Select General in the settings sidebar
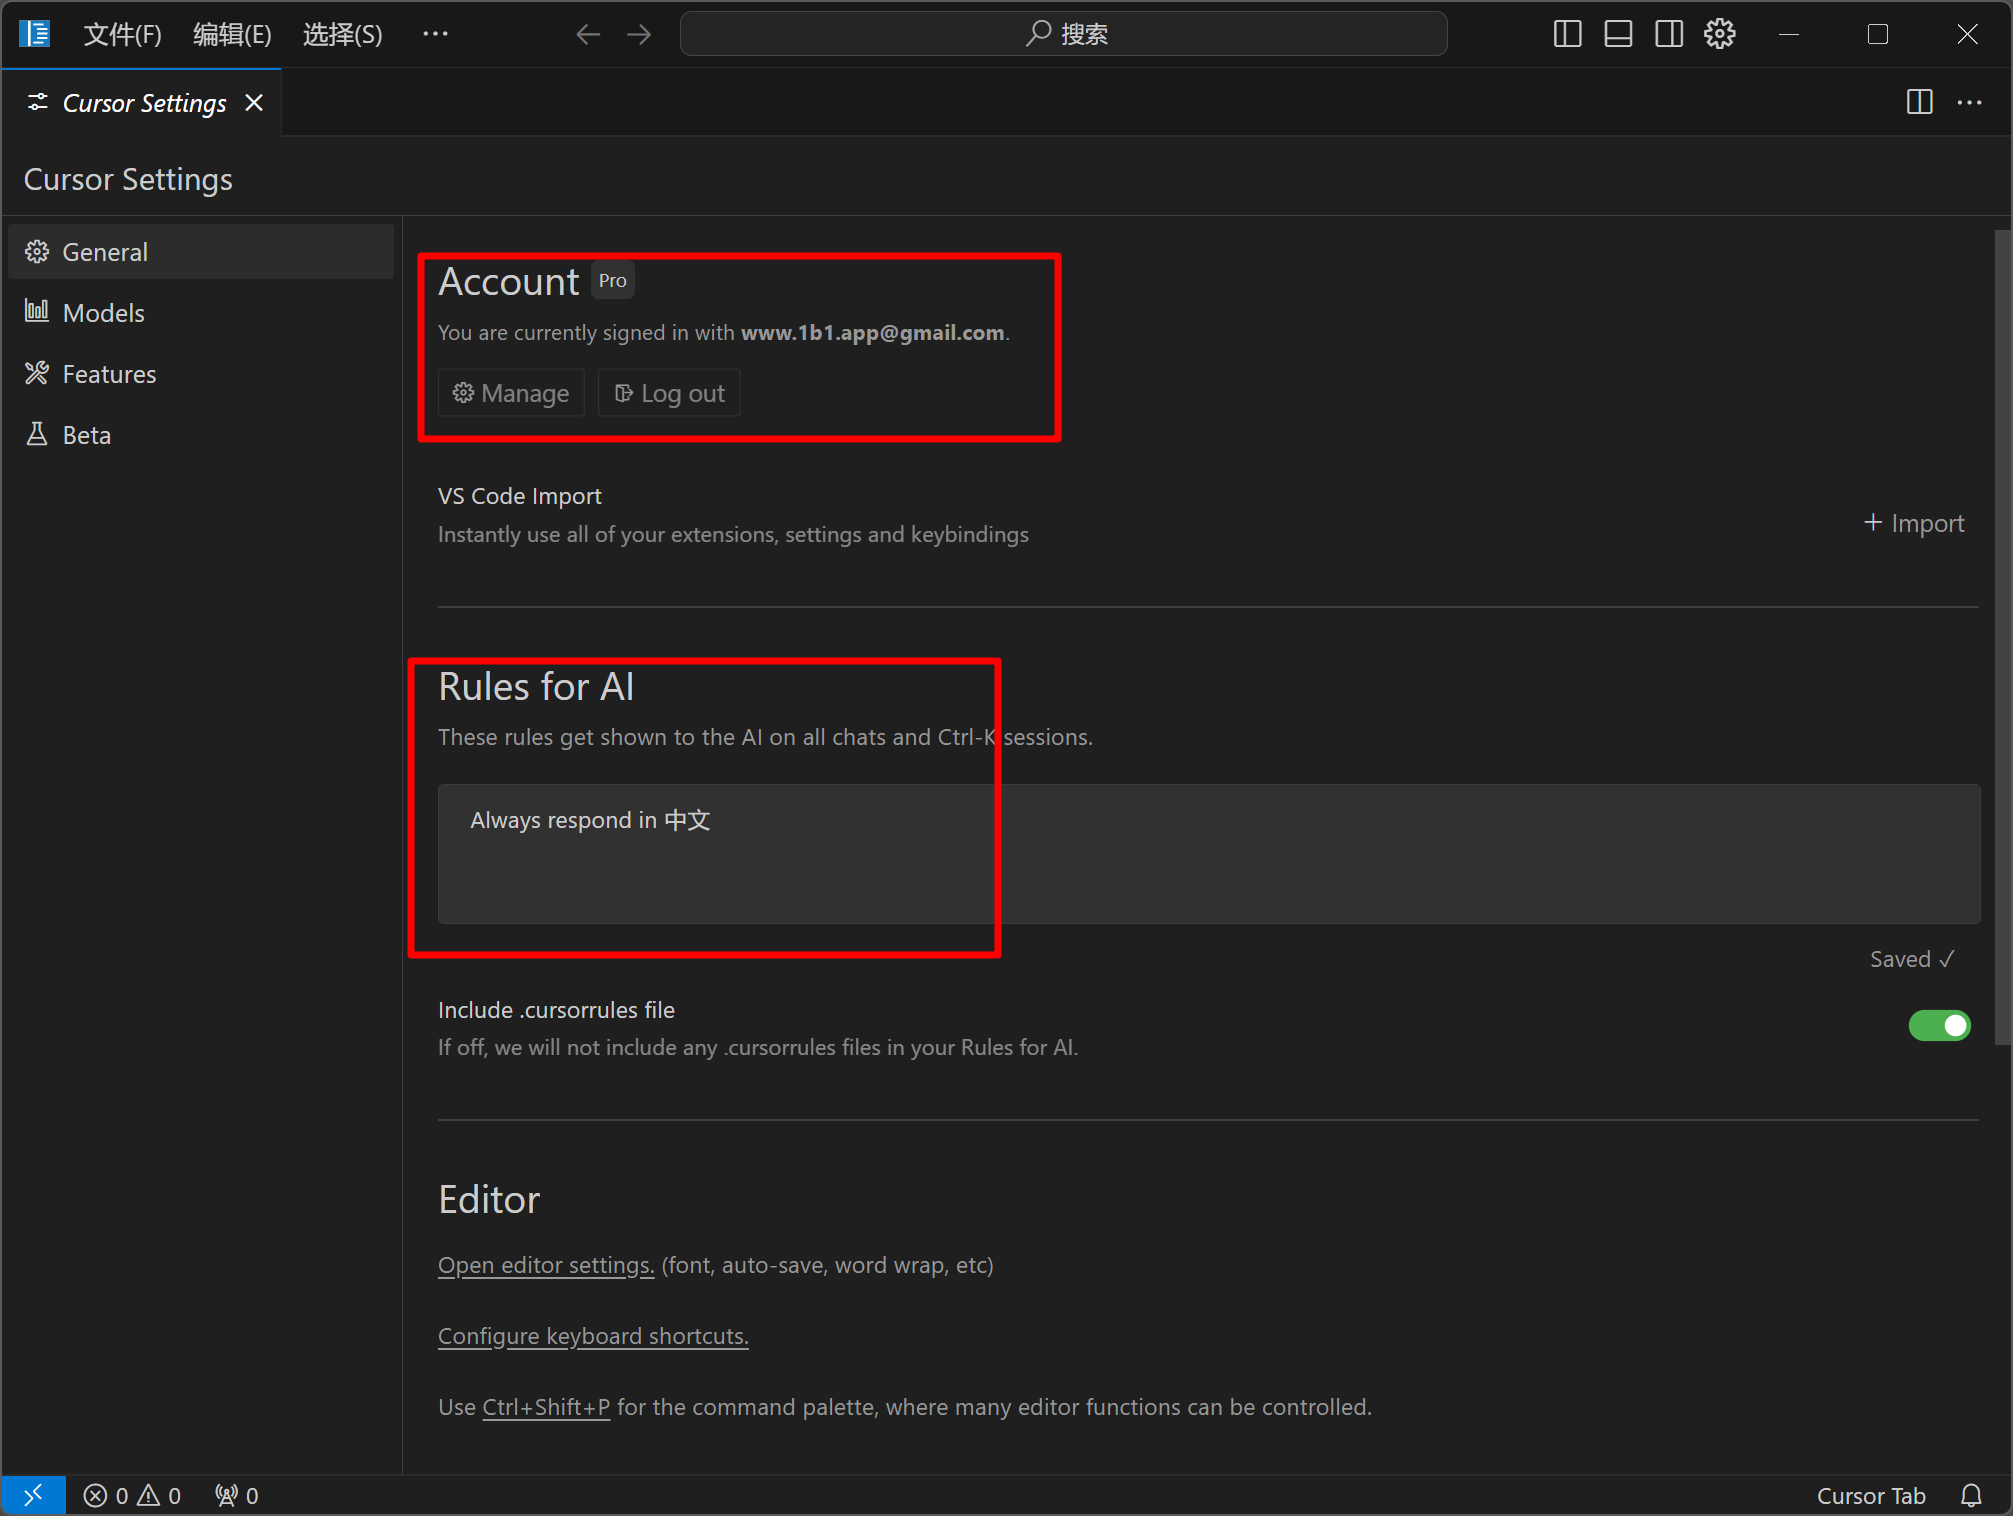The image size is (2013, 1516). click(201, 252)
